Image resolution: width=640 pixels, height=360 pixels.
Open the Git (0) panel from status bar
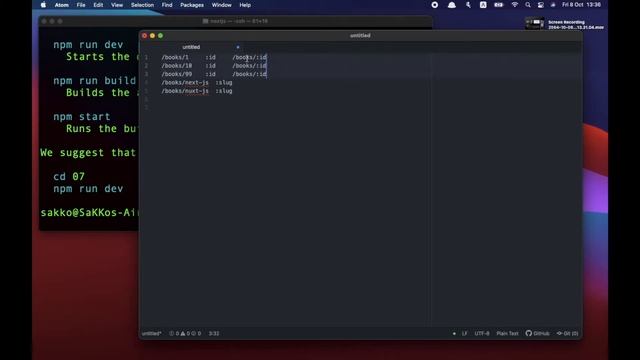coord(567,333)
